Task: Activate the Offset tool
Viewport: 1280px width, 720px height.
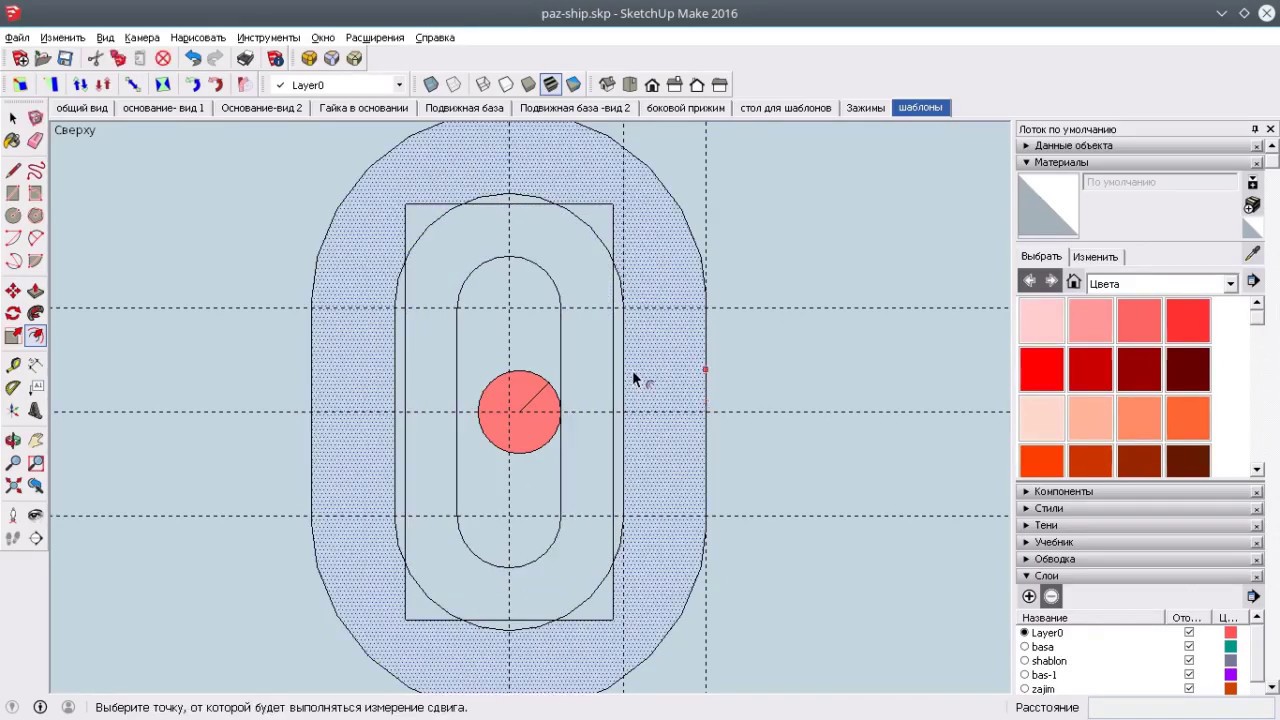Action: (35, 335)
